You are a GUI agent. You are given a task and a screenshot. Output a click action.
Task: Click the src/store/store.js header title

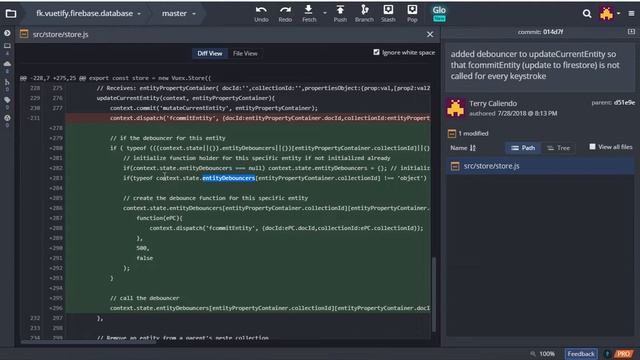click(x=60, y=34)
